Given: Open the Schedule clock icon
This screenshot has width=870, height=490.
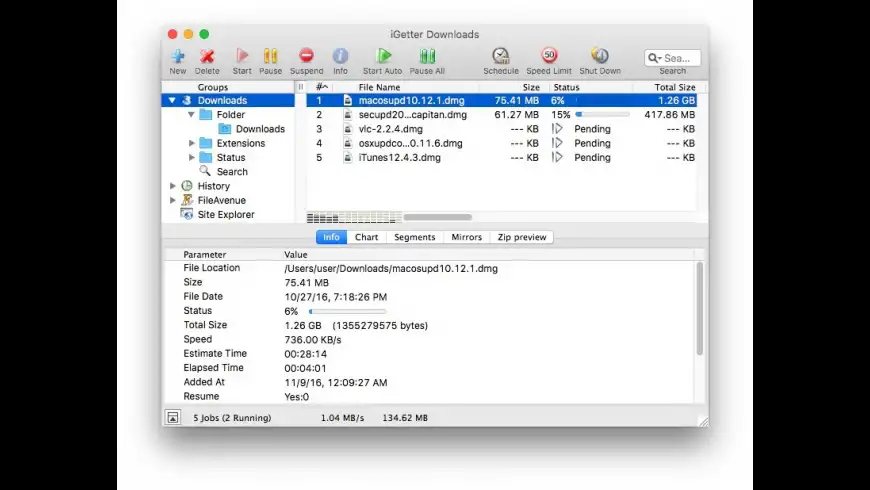Looking at the screenshot, I should click(x=501, y=56).
